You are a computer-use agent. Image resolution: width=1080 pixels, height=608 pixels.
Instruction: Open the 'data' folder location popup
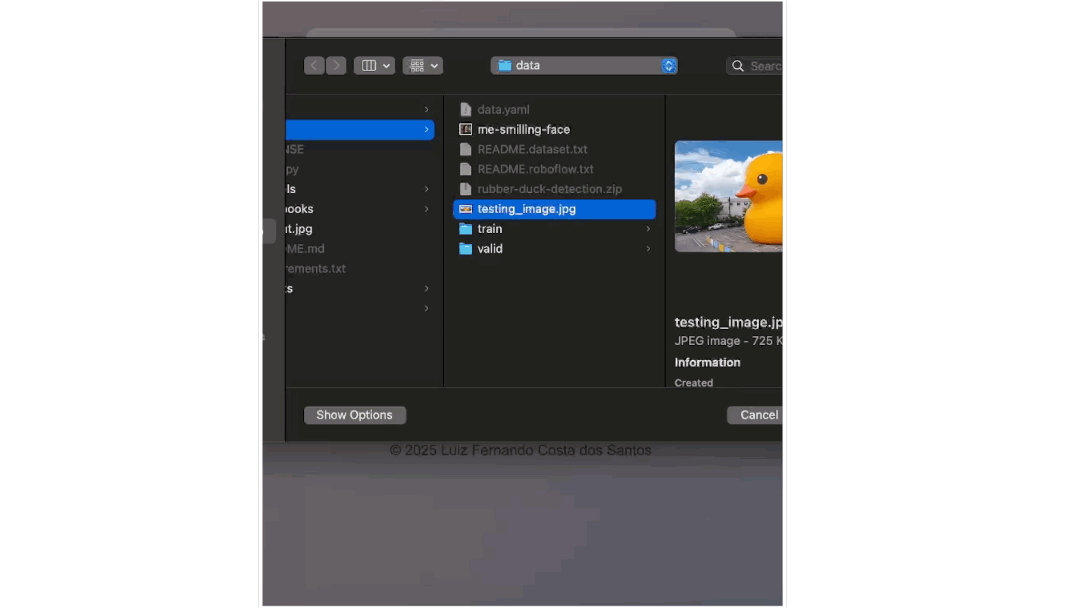584,66
